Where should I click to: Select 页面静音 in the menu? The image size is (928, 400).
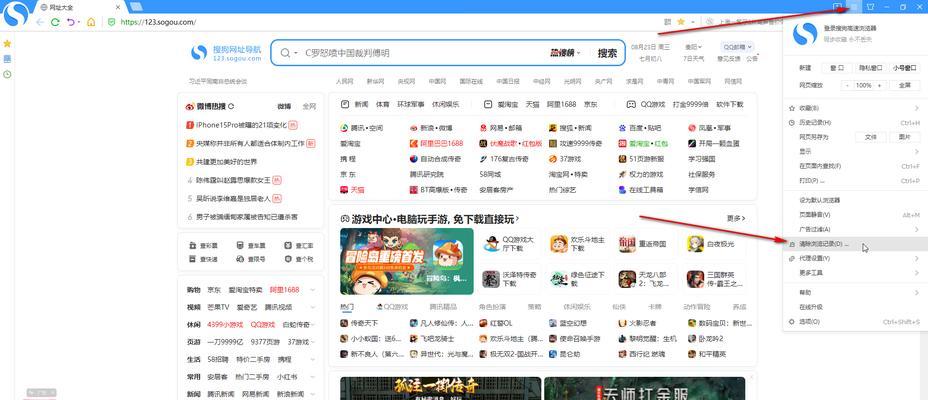coord(855,215)
